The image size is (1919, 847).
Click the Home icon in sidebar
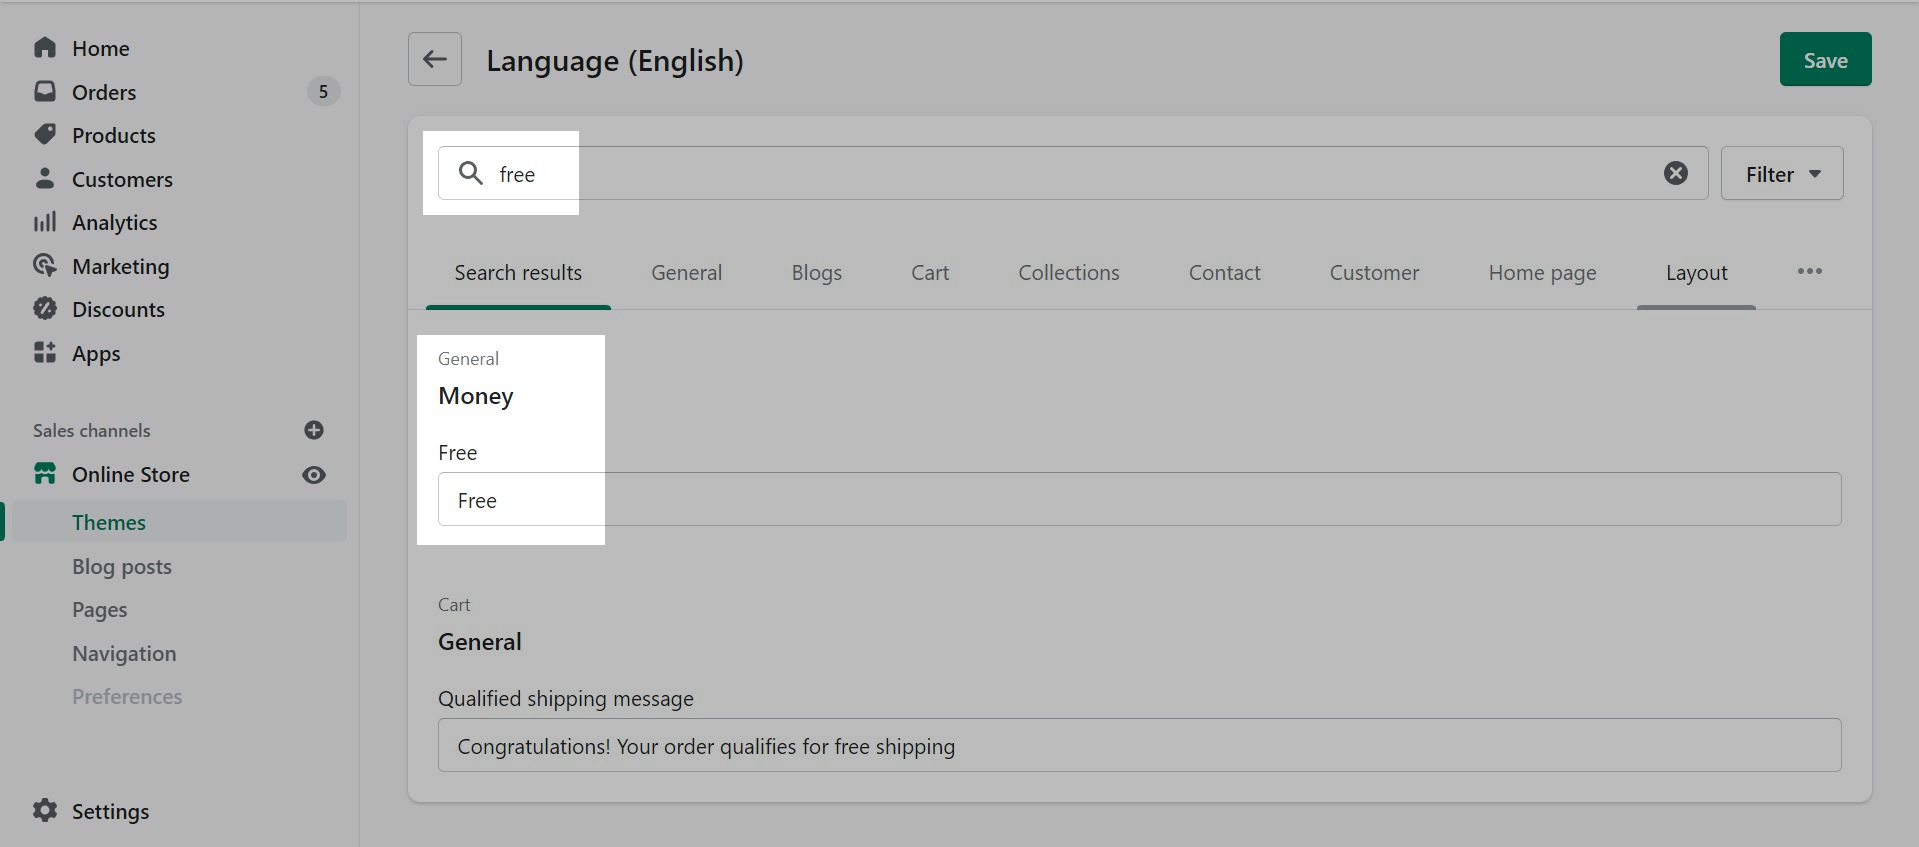(x=45, y=48)
